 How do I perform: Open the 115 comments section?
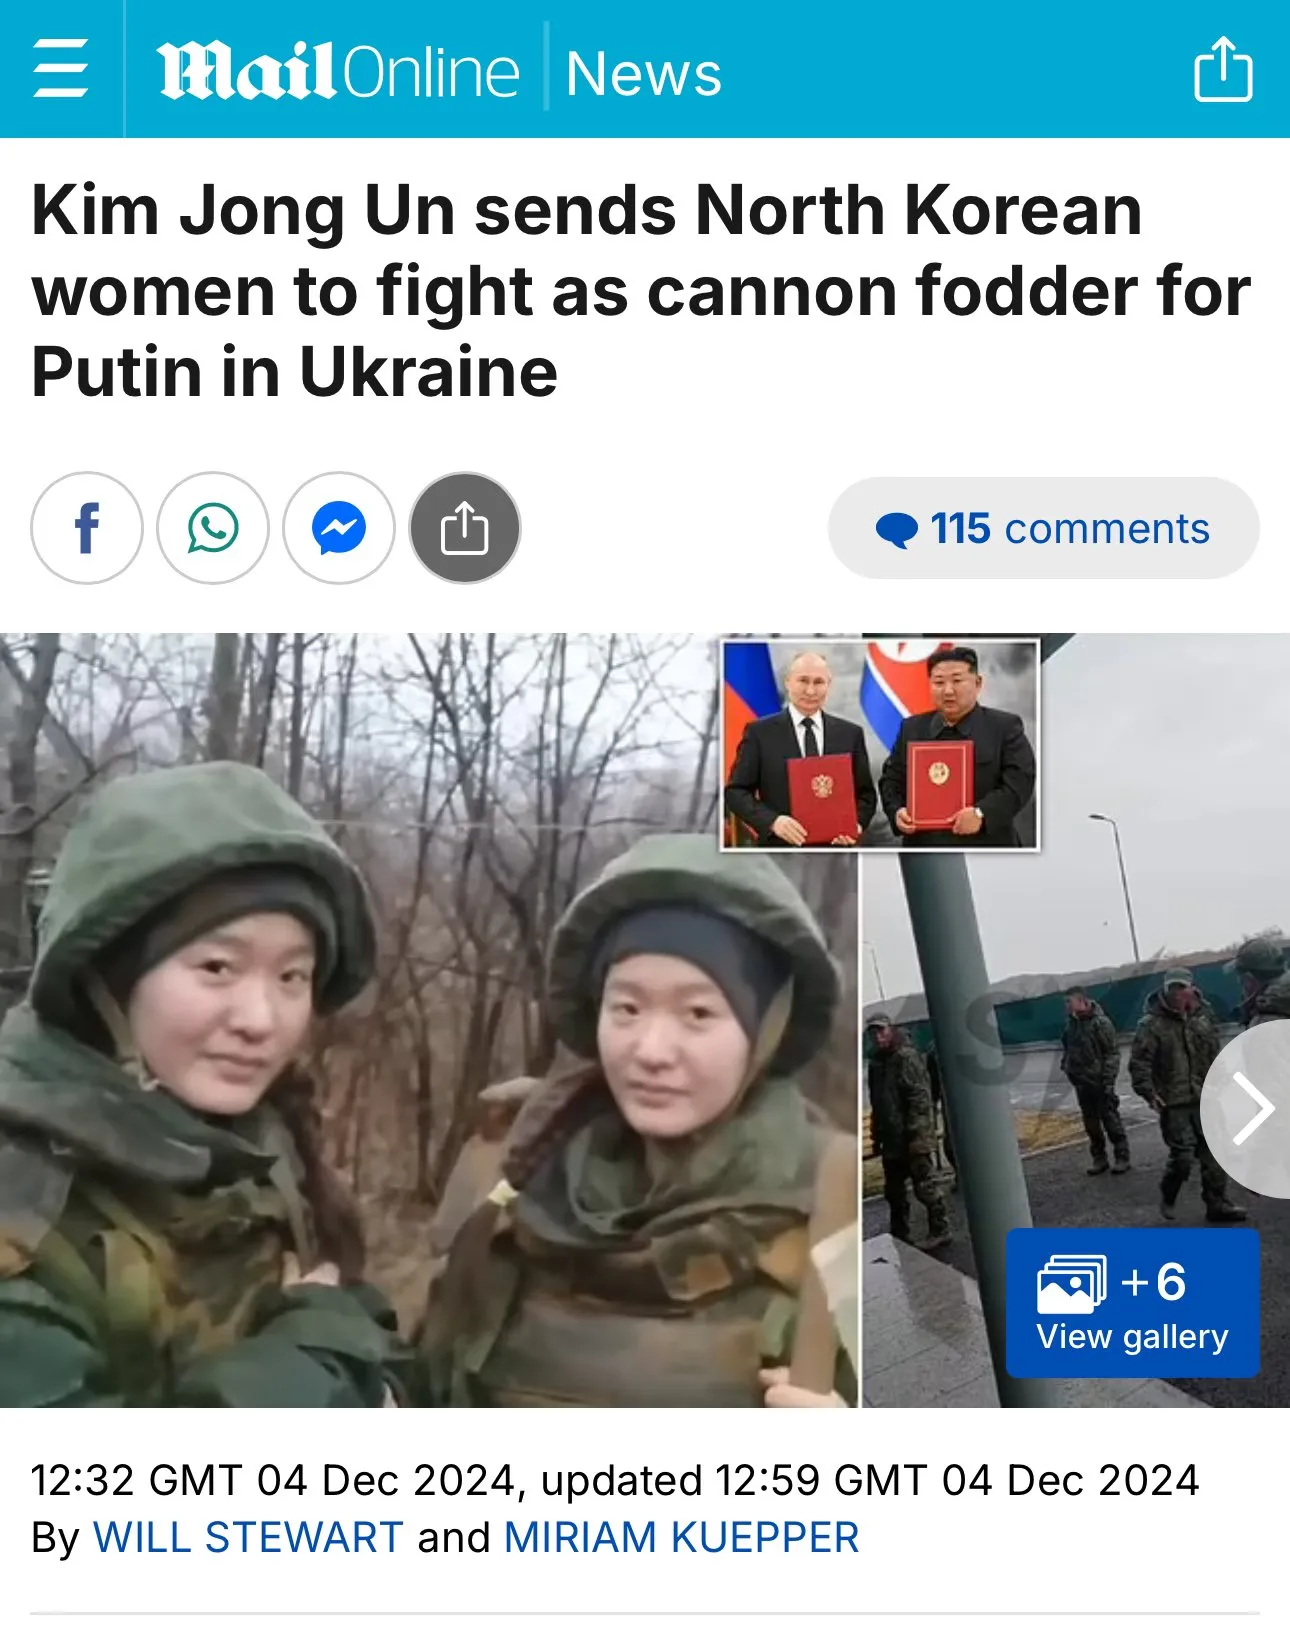pos(1043,528)
